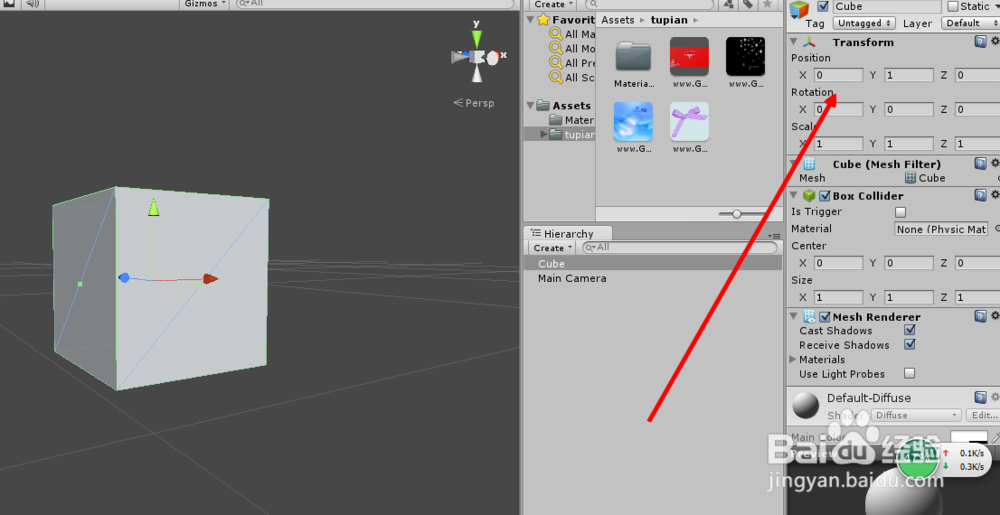This screenshot has width=1000, height=515.
Task: Click the Box Collider Material None field
Action: 941,229
